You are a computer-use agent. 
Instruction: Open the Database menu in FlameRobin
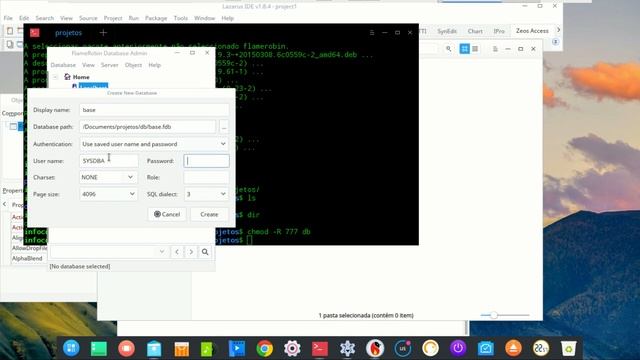pos(63,65)
